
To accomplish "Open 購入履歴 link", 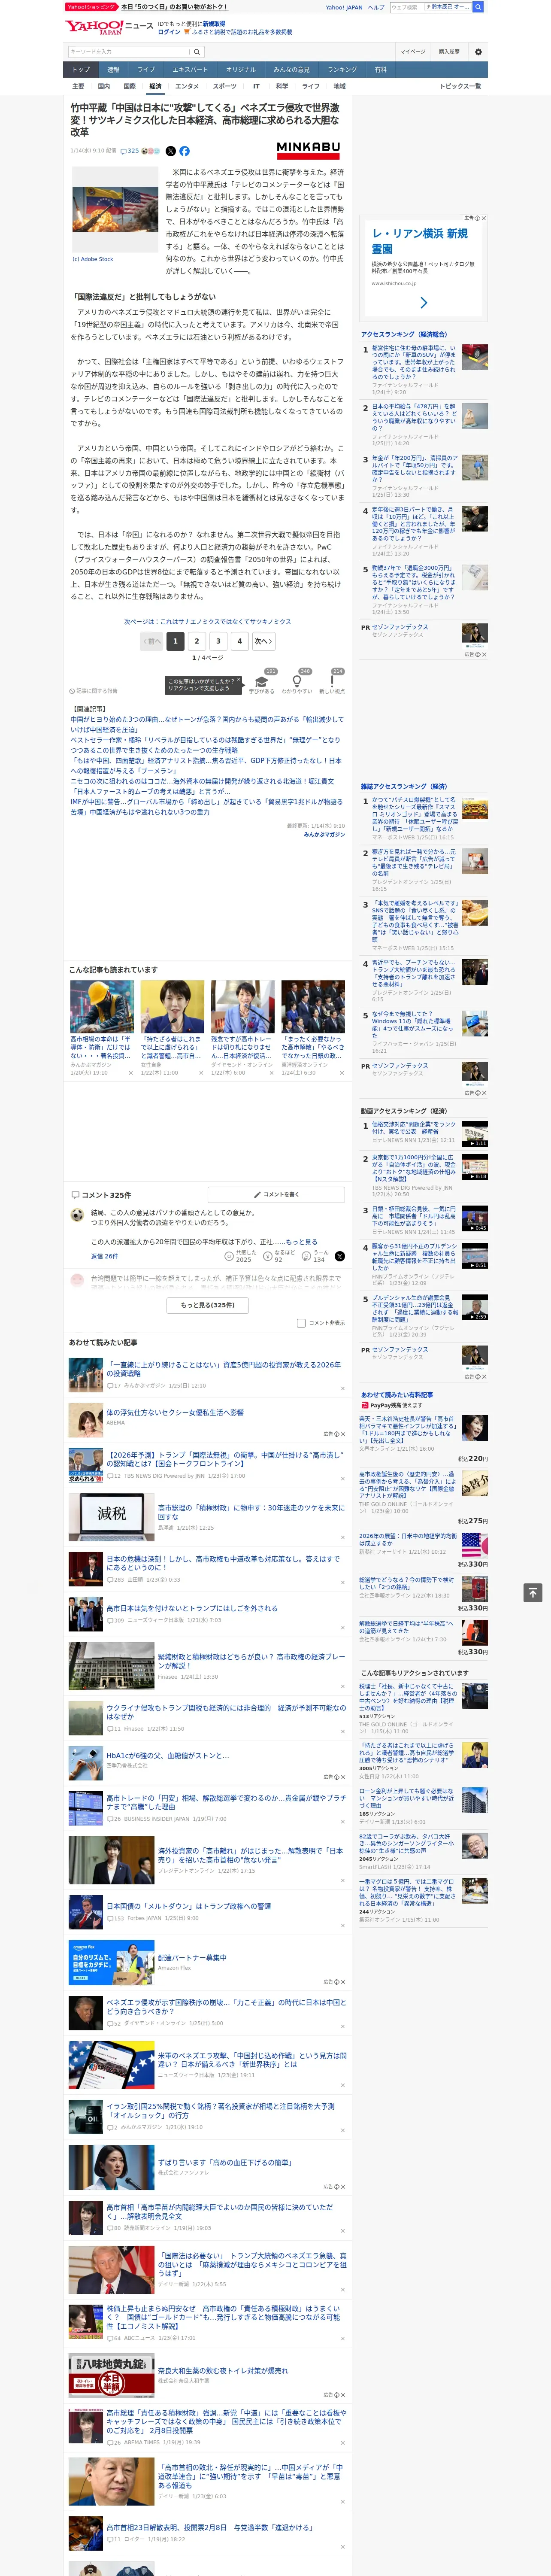I will coord(449,51).
